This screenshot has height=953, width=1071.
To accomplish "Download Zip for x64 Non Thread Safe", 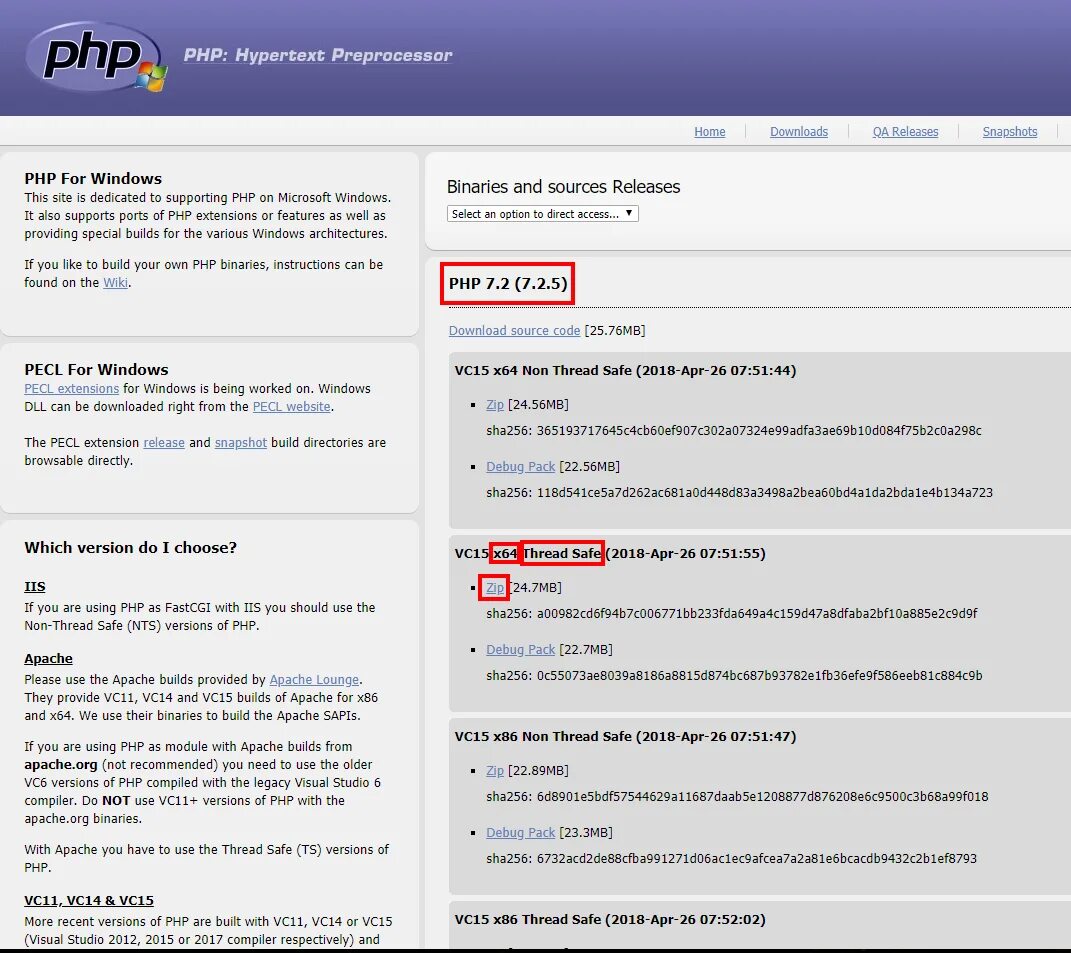I will 495,405.
